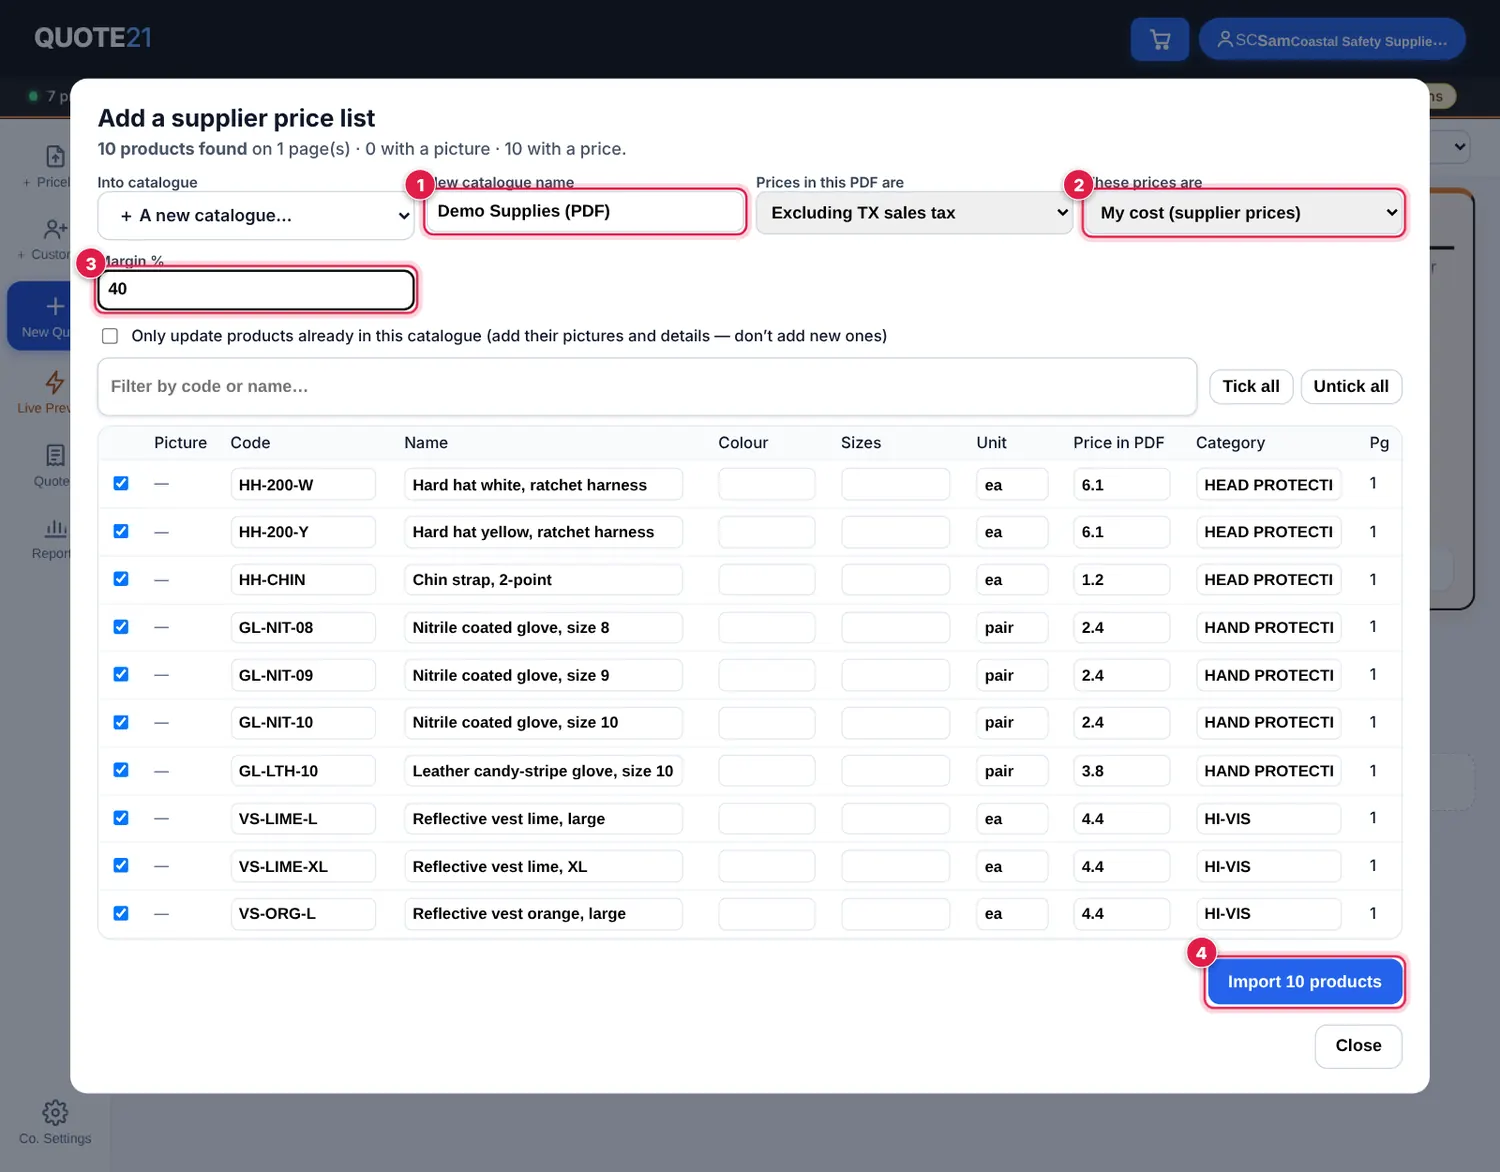This screenshot has width=1500, height=1172.
Task: Expand the These prices are dropdown
Action: (1244, 213)
